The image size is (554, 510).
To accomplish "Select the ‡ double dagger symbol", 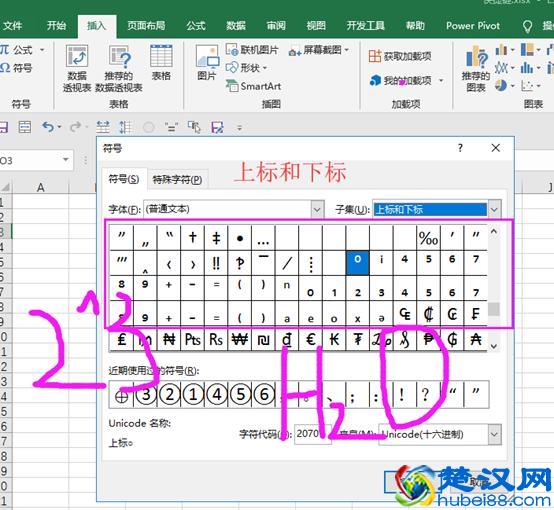I will point(216,238).
